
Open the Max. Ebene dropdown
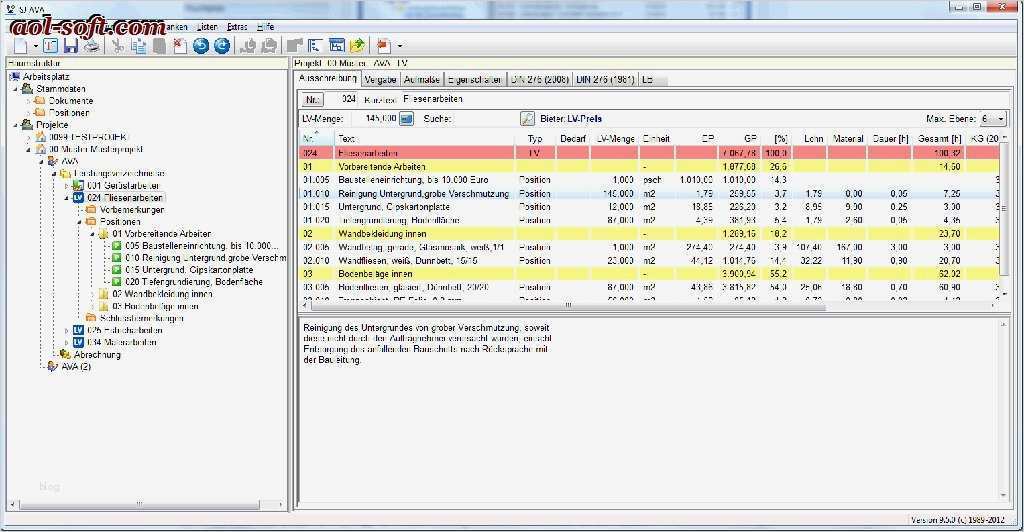click(x=1000, y=119)
